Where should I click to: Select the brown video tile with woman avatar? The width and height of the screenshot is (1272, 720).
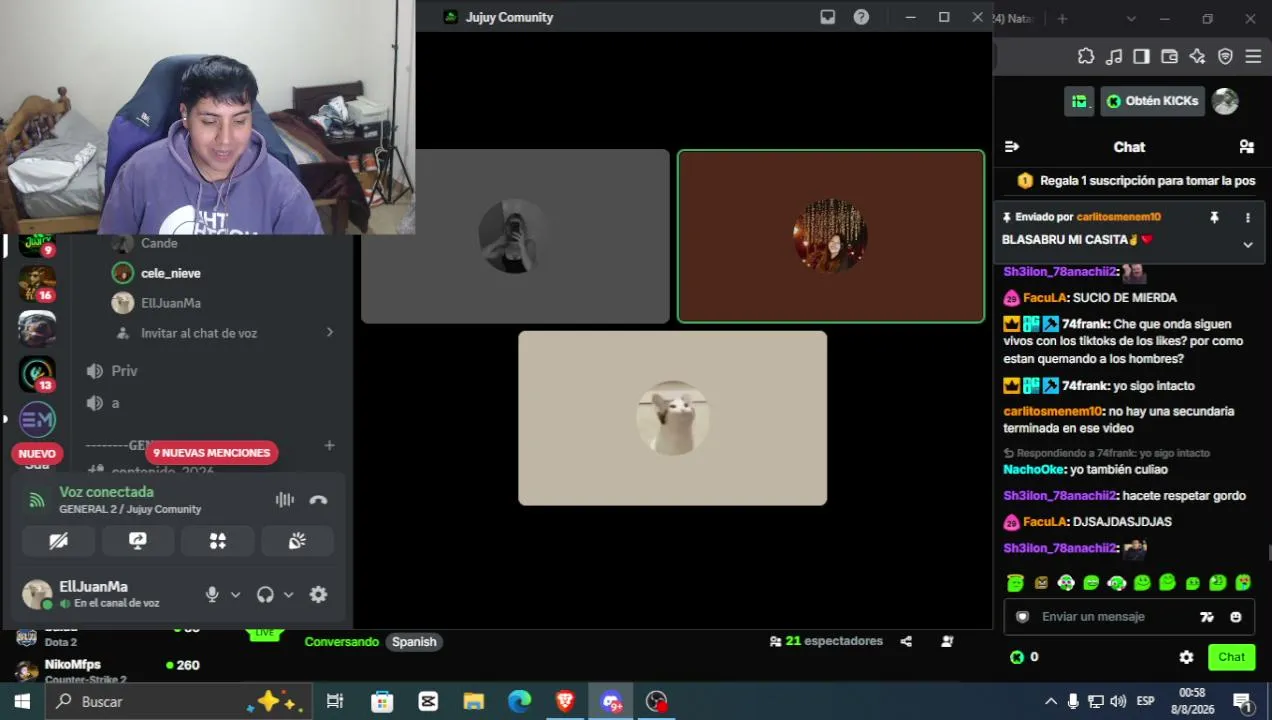point(831,236)
